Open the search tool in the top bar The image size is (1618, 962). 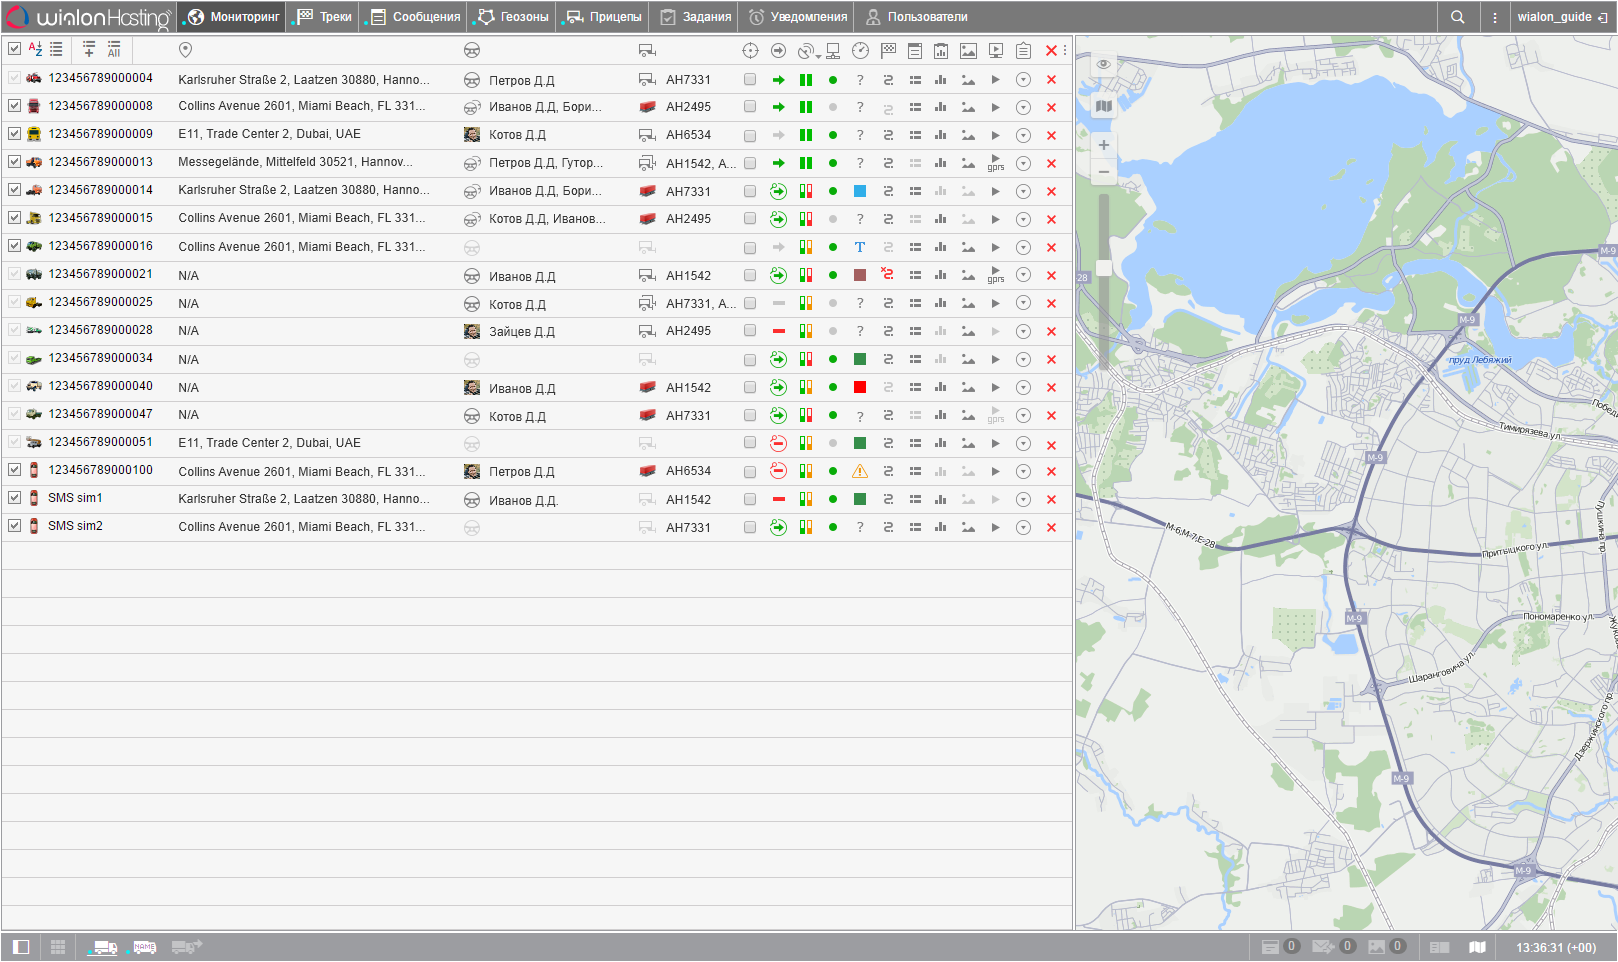(1457, 17)
